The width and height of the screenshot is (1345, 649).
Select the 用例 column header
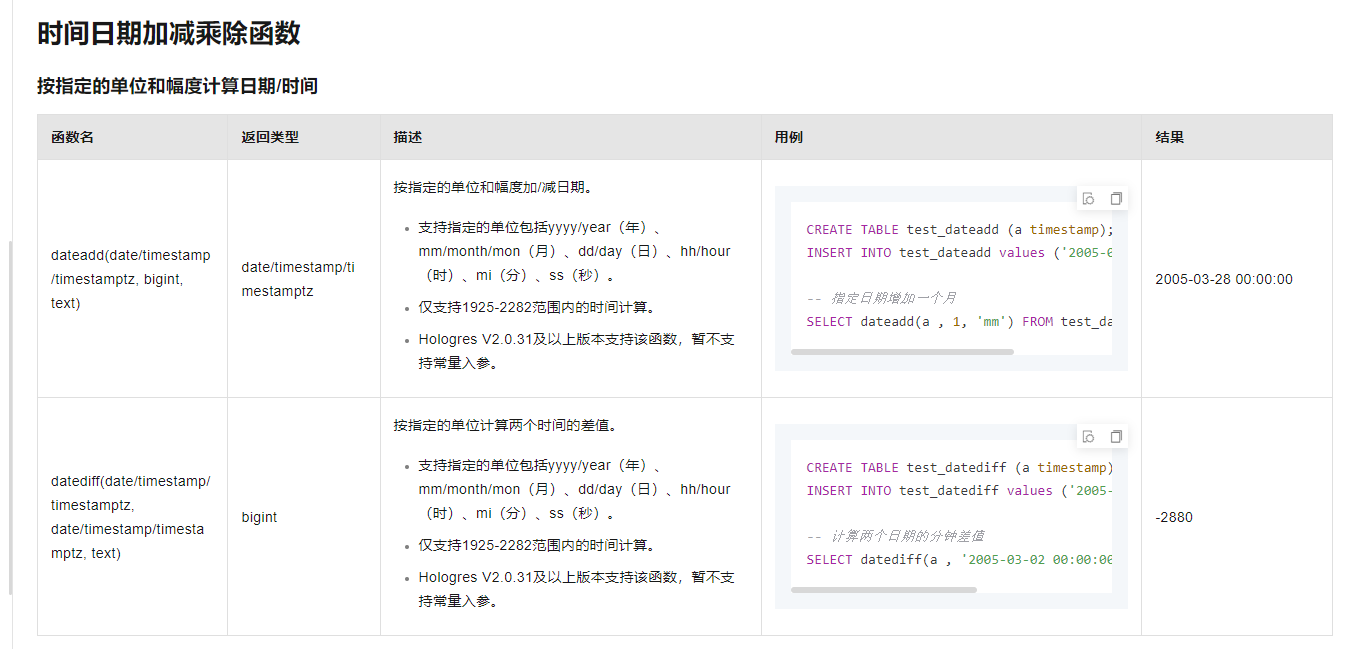coord(789,137)
